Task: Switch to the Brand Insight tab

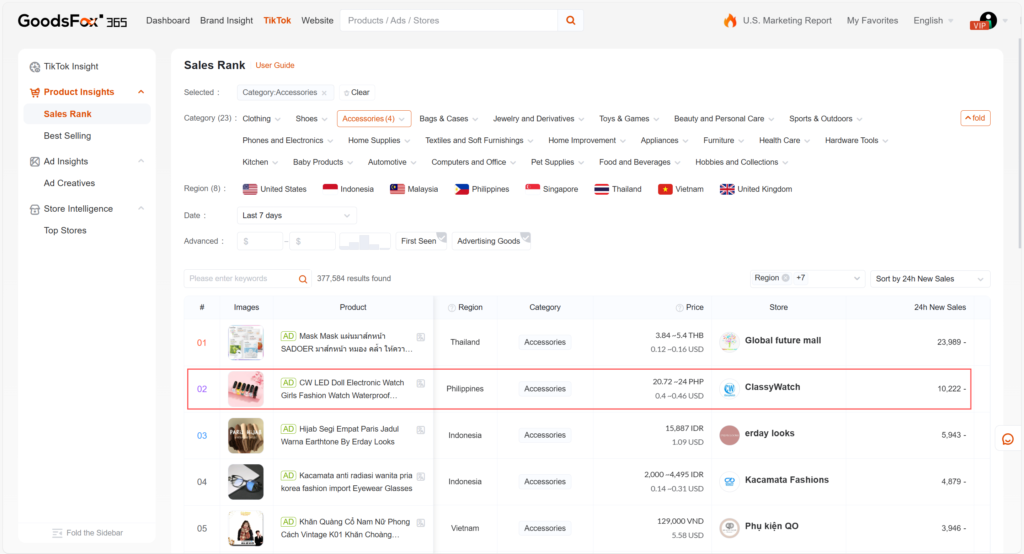Action: tap(226, 20)
